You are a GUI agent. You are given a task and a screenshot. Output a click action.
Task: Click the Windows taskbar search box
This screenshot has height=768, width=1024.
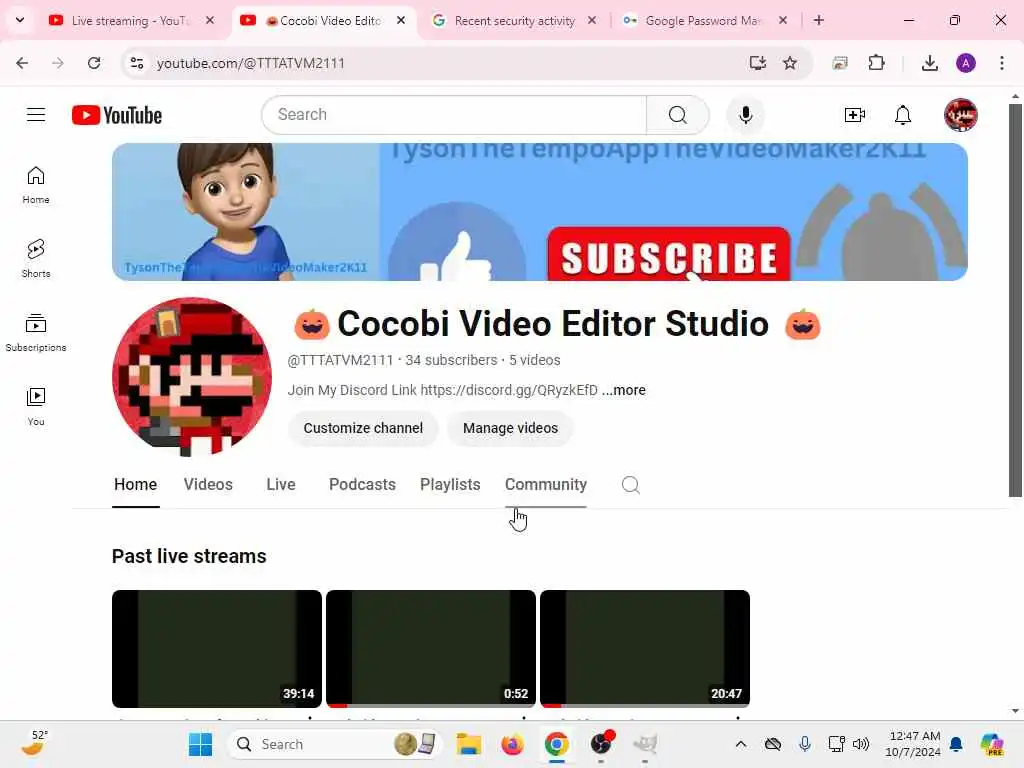[x=334, y=744]
